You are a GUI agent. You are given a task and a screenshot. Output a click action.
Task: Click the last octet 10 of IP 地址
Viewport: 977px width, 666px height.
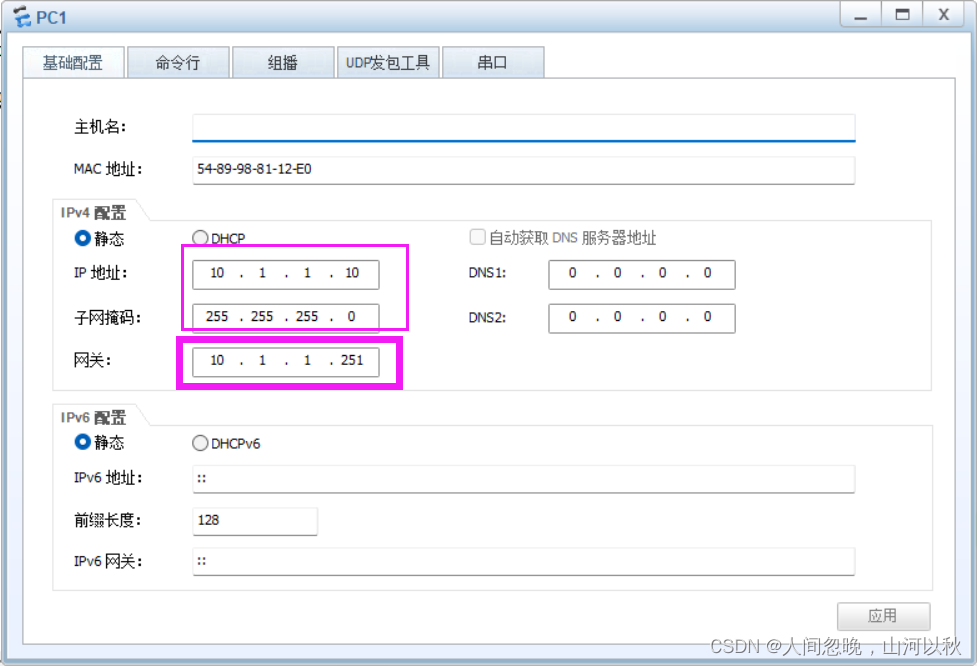point(352,273)
